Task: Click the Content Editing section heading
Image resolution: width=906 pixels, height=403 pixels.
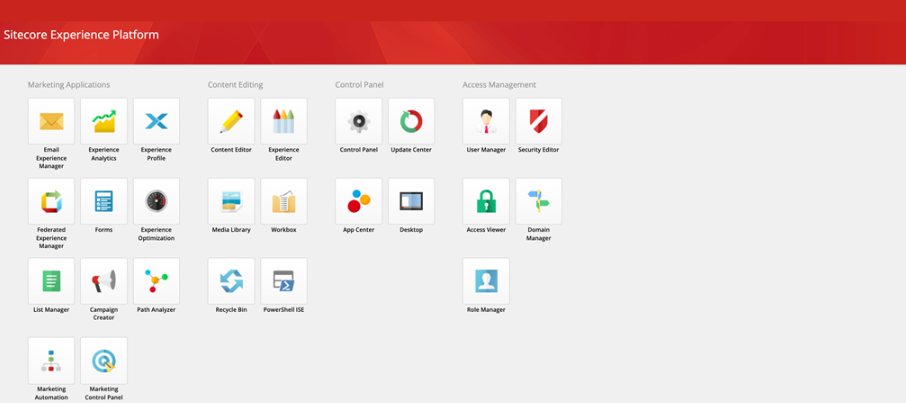Action: (235, 85)
